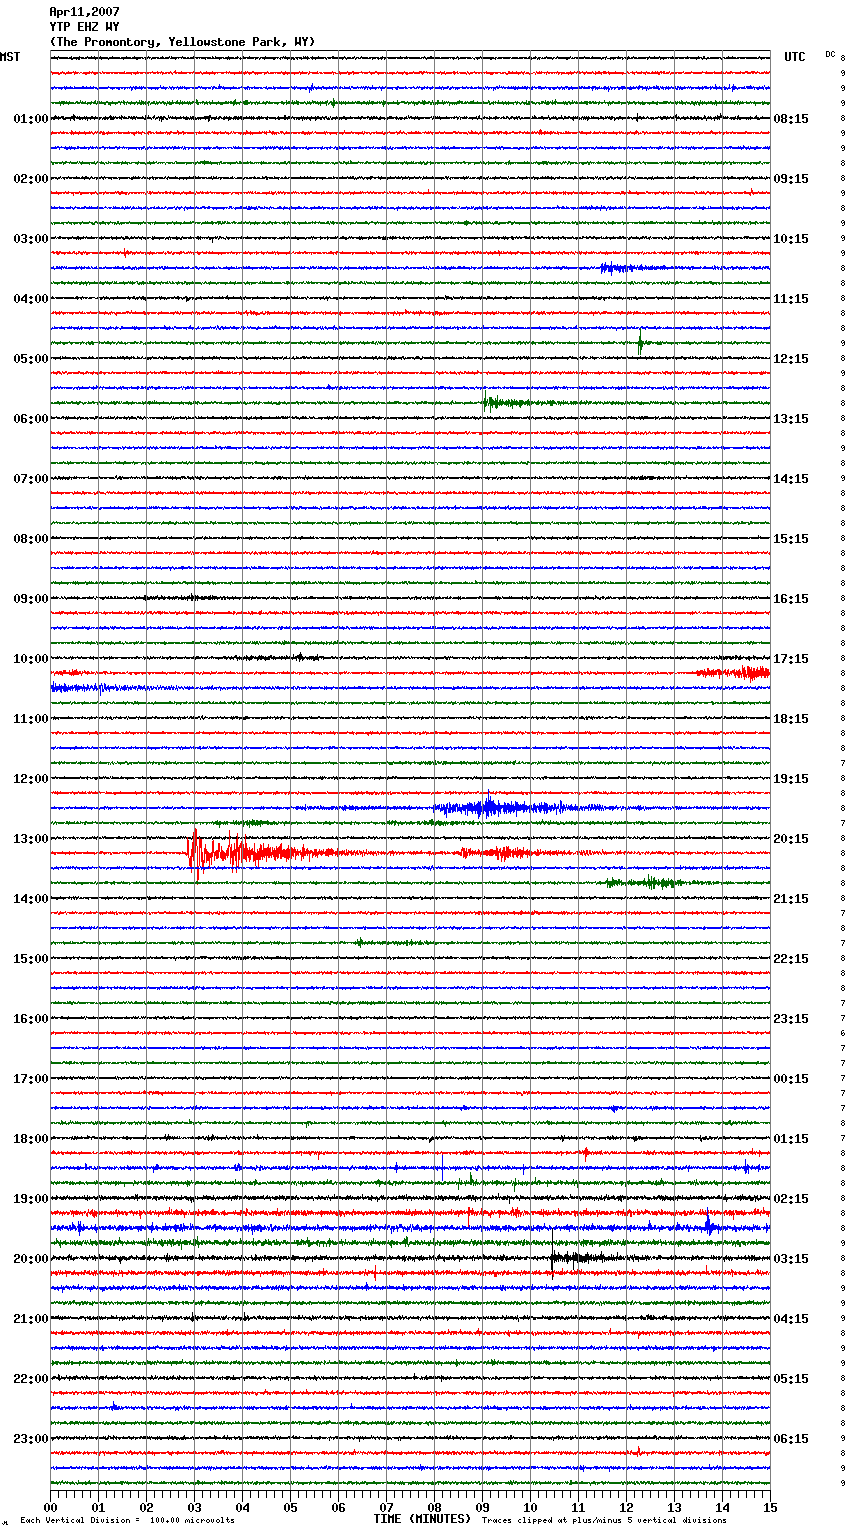This screenshot has height=1534, width=850.
Task: Click the "14:15" UTC time label
Action: (791, 479)
